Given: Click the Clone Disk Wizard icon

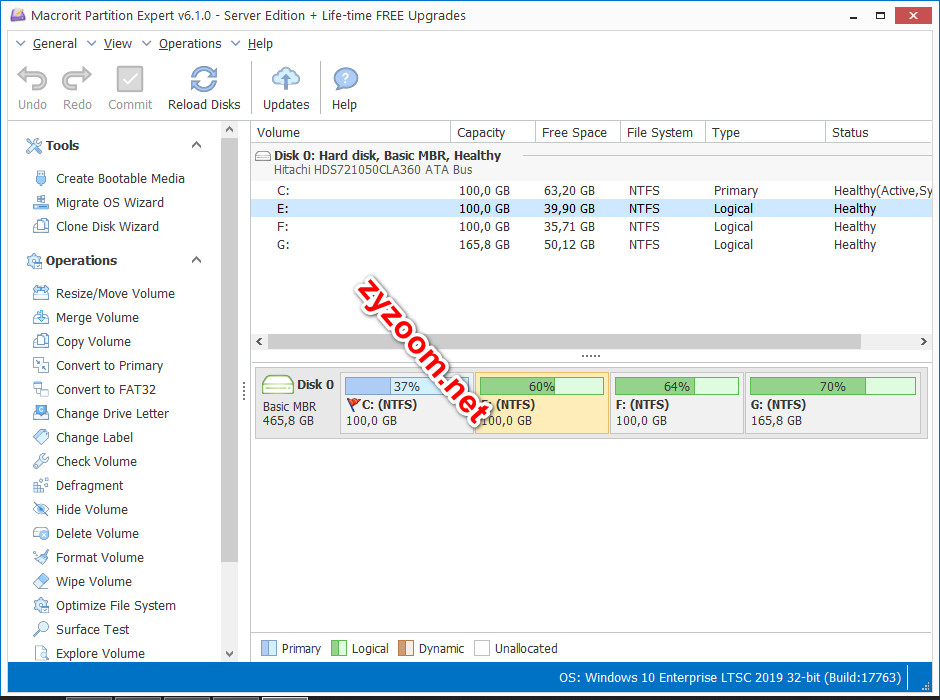Looking at the screenshot, I should (41, 226).
